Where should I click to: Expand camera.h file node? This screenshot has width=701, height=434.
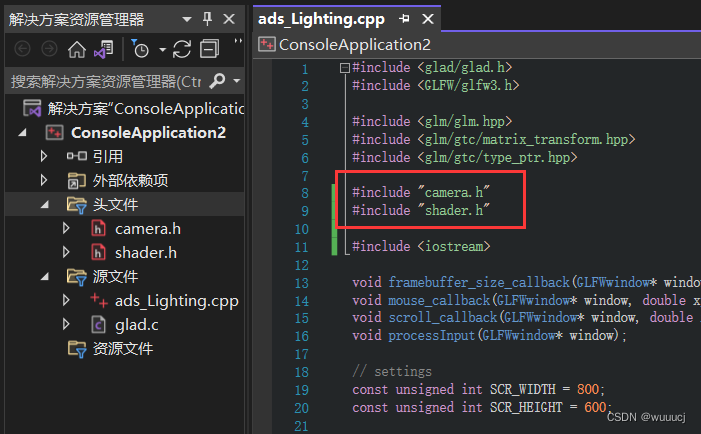(66, 228)
